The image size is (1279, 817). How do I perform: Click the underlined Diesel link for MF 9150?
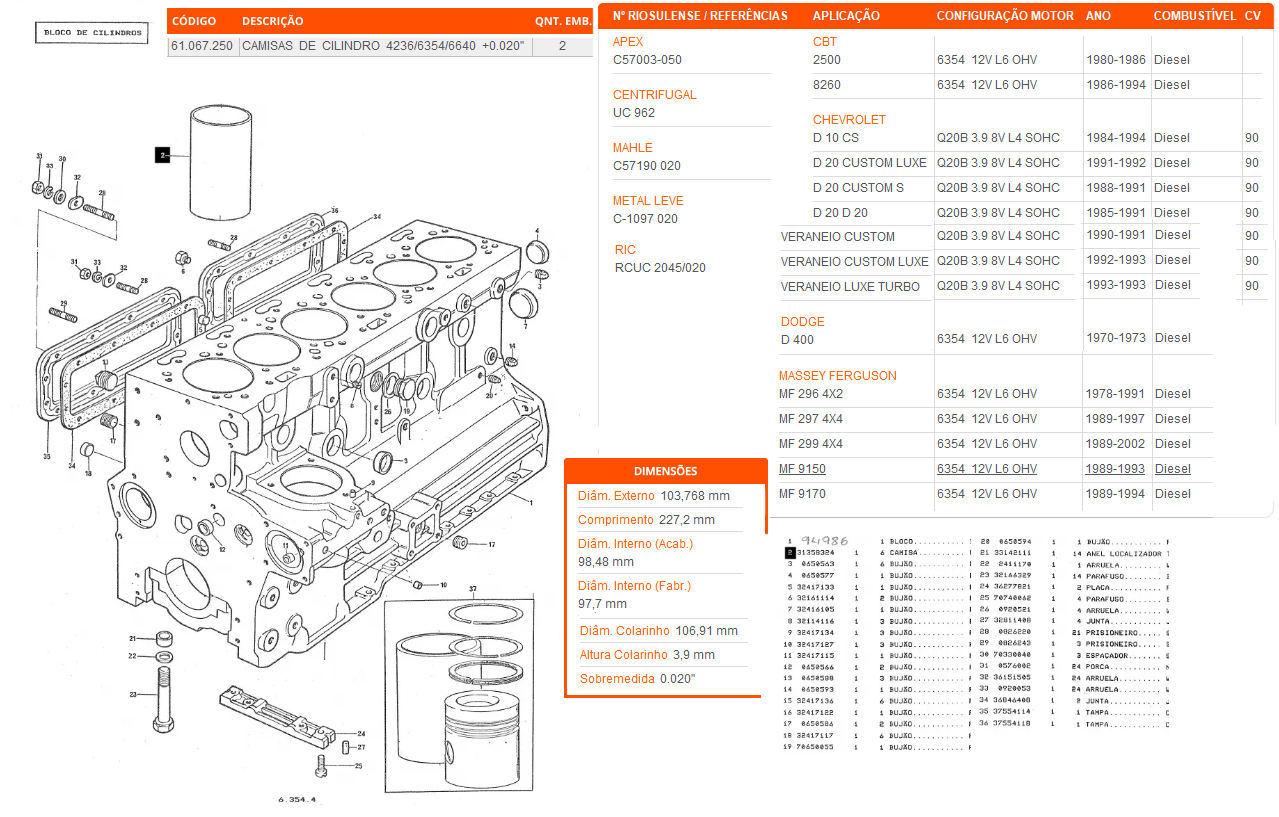pos(1172,469)
